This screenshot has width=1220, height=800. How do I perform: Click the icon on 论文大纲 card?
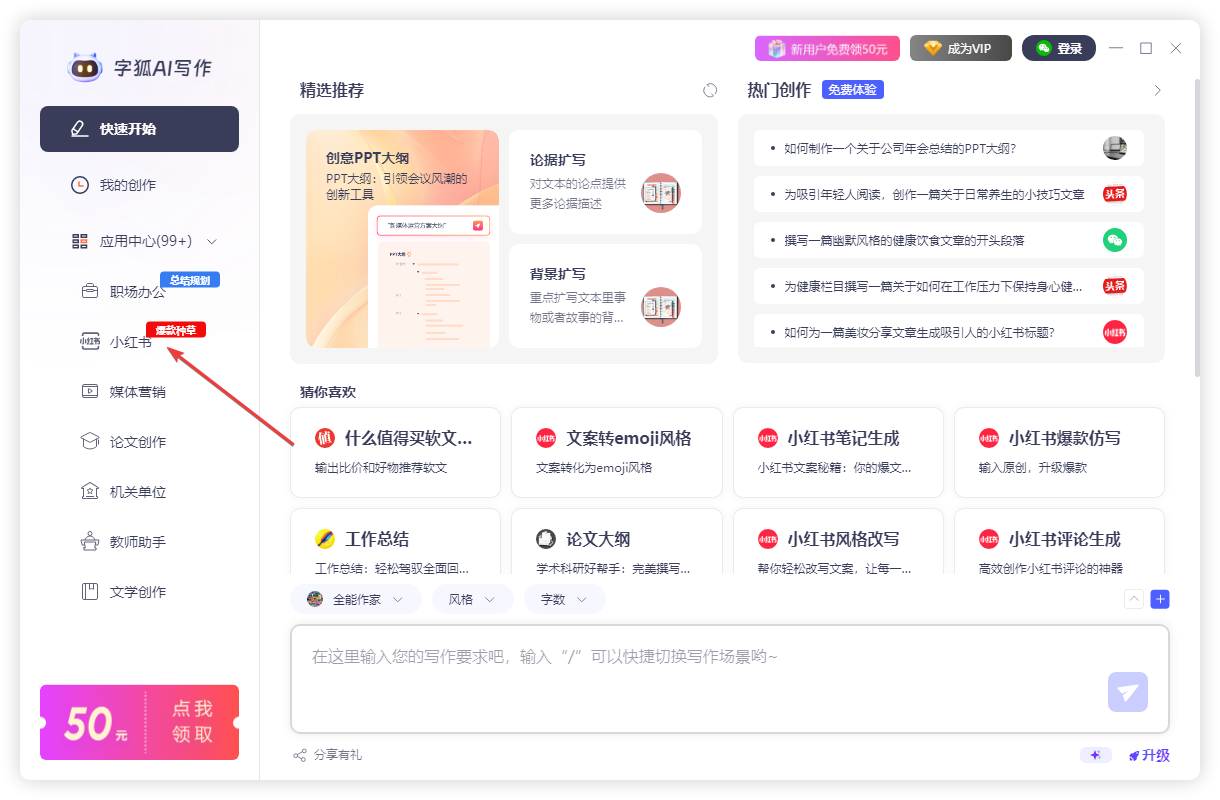546,539
